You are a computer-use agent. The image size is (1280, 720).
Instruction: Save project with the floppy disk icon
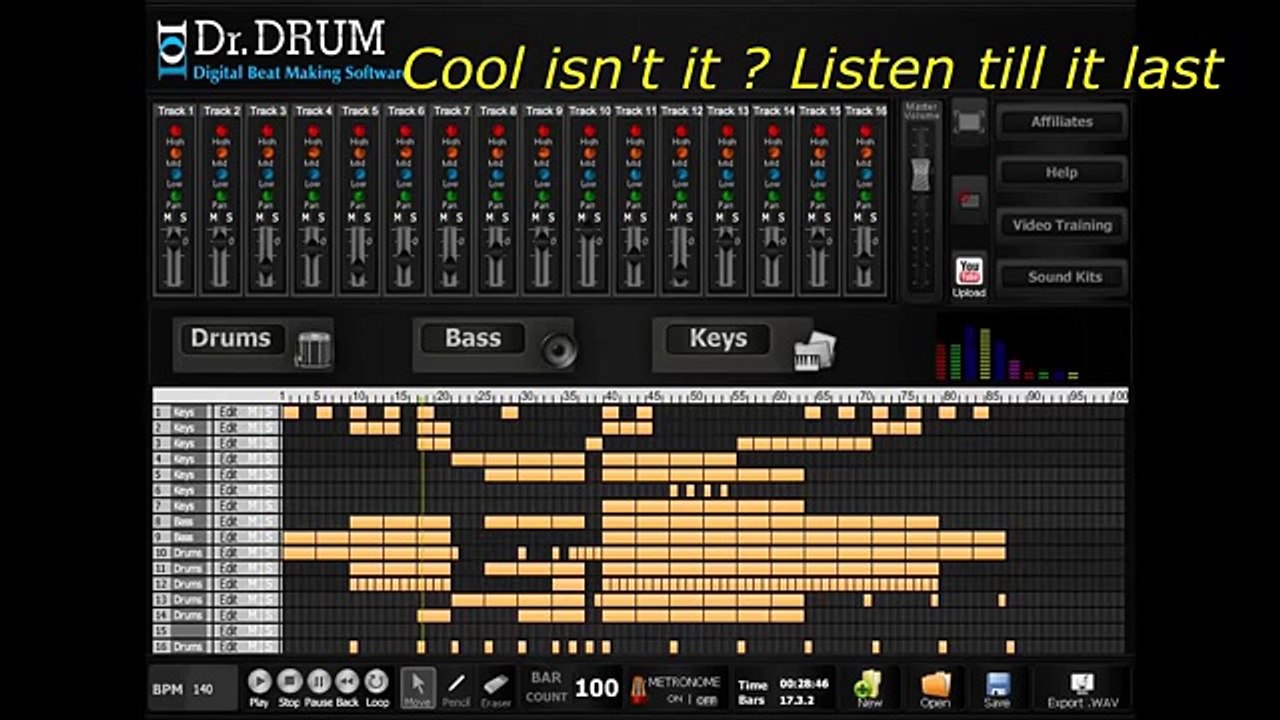pyautogui.click(x=997, y=685)
